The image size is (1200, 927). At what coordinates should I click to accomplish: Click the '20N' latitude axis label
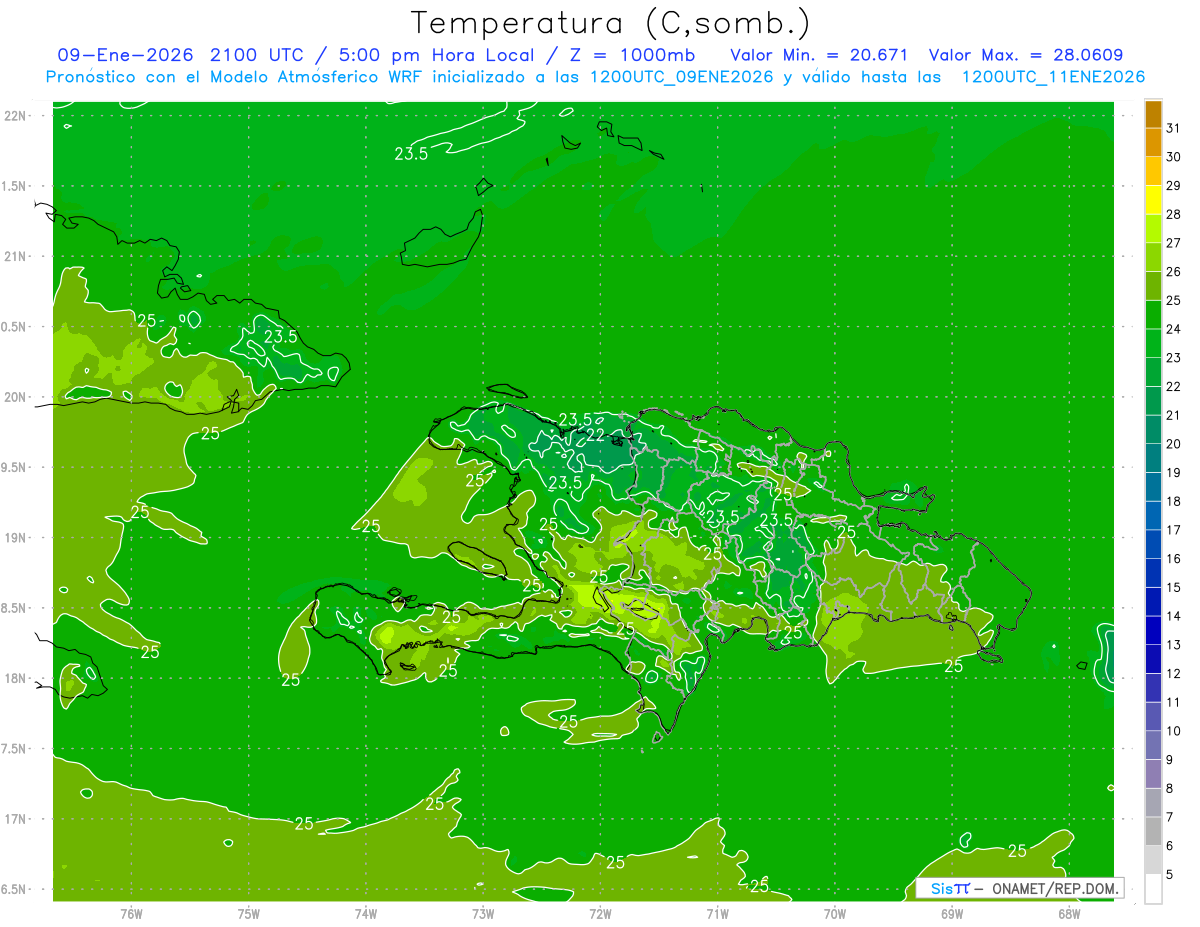tap(16, 397)
